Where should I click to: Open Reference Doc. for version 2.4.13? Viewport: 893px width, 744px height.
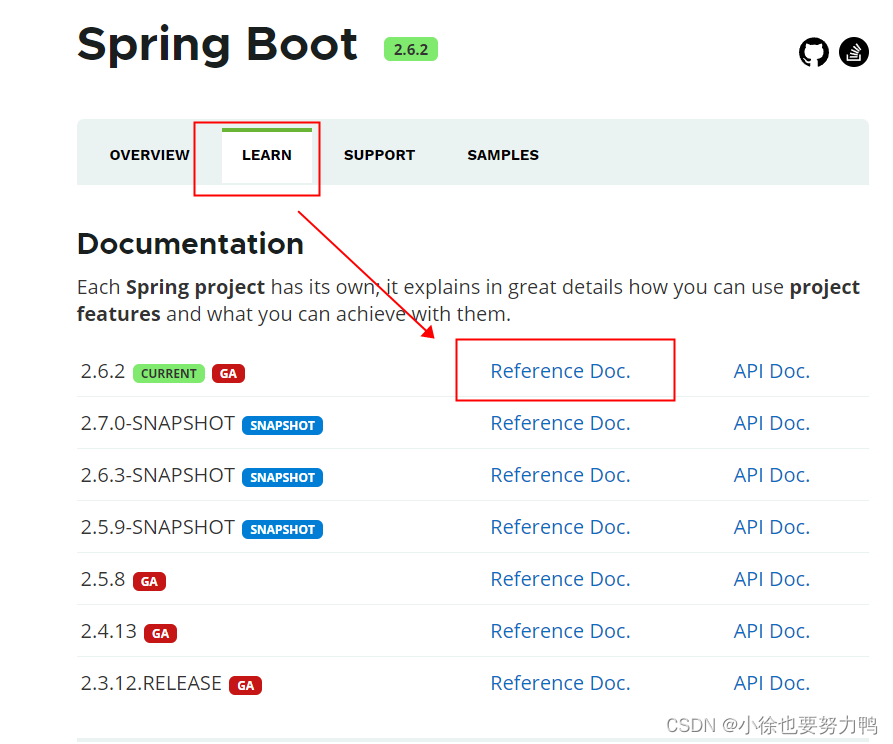[x=560, y=631]
